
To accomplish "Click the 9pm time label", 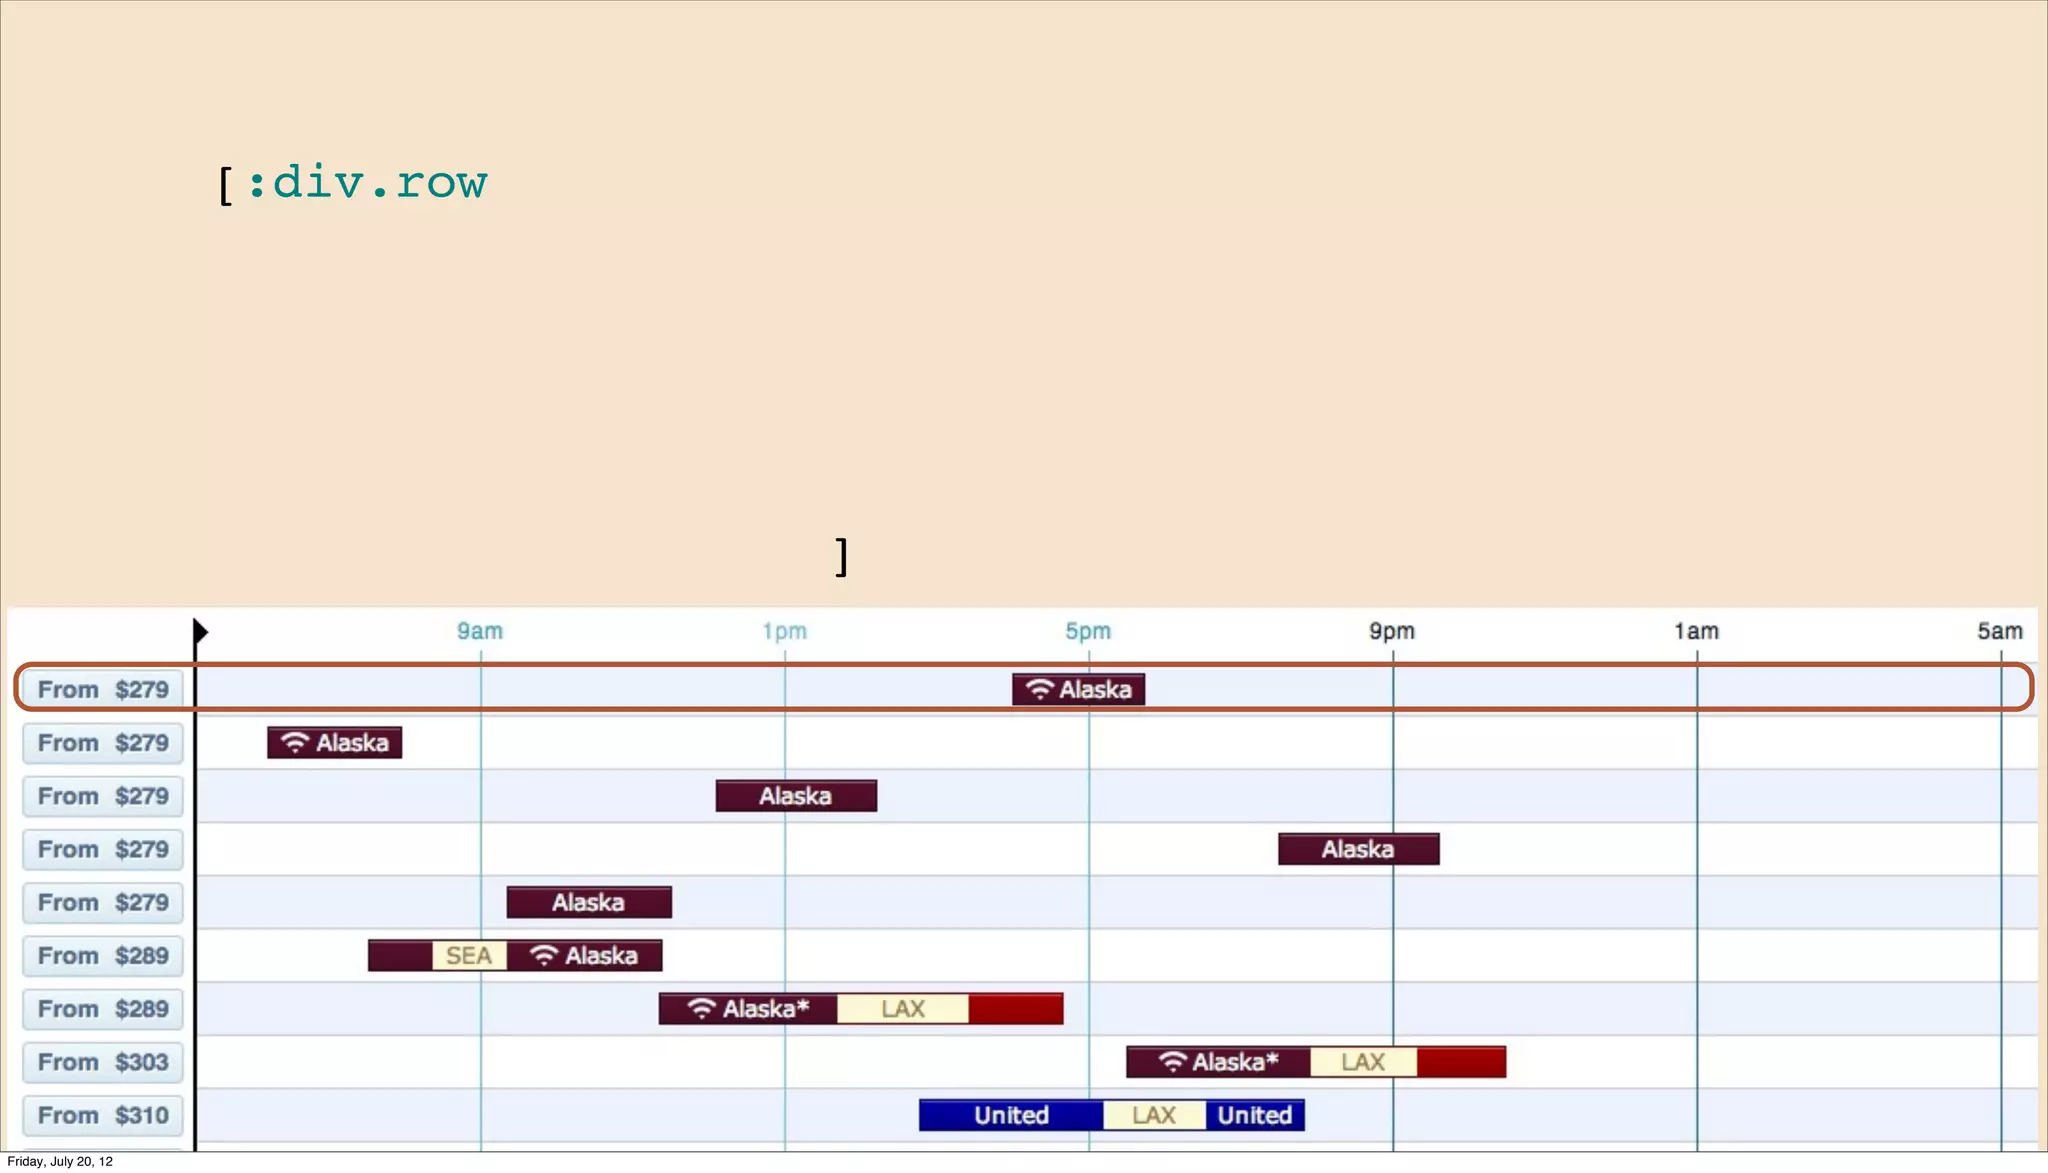I will (1392, 631).
